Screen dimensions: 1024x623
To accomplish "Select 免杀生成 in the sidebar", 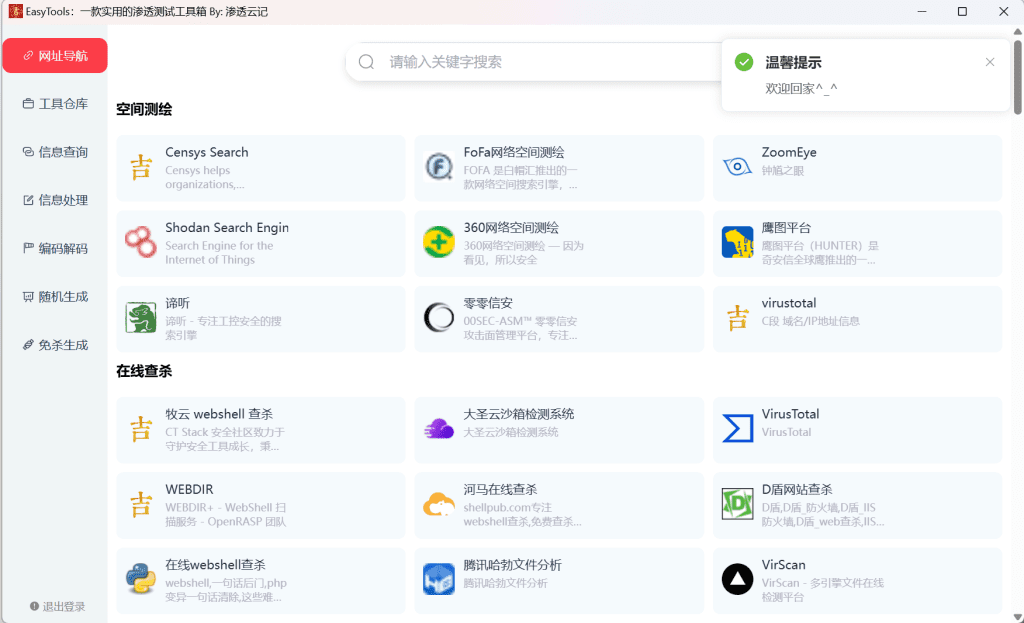I will point(55,345).
